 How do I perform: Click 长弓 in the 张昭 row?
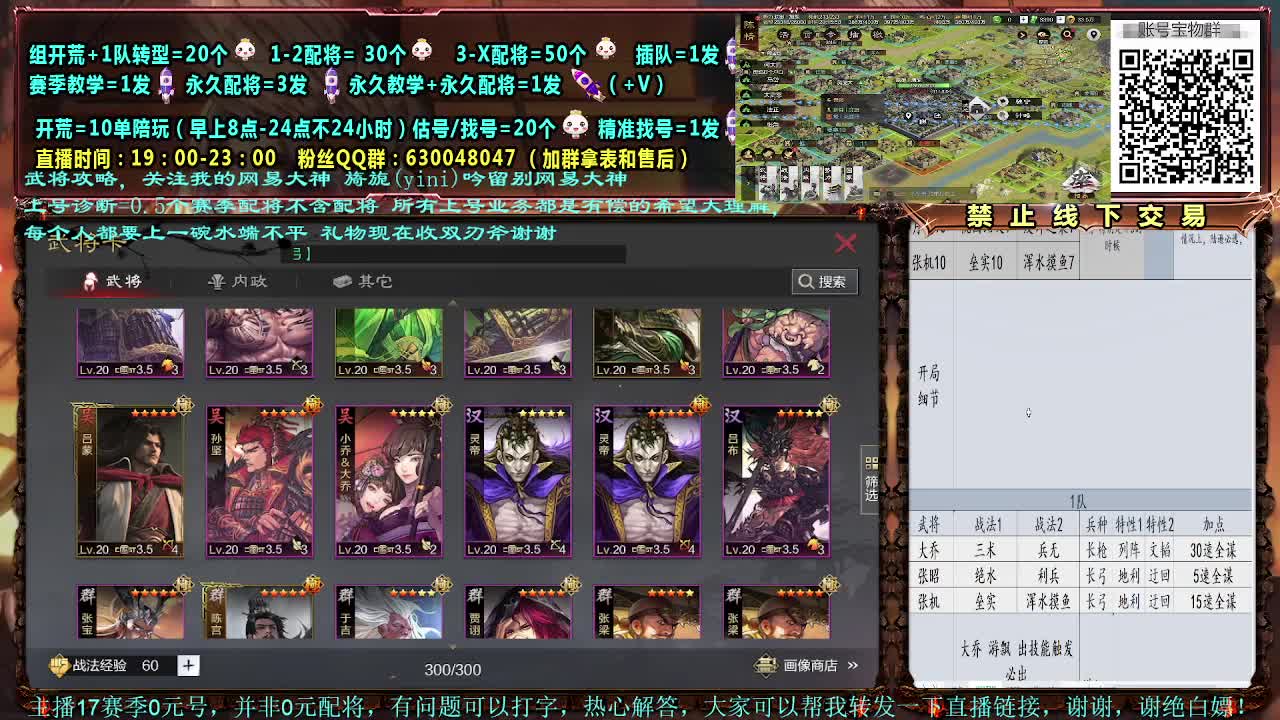pos(1096,576)
